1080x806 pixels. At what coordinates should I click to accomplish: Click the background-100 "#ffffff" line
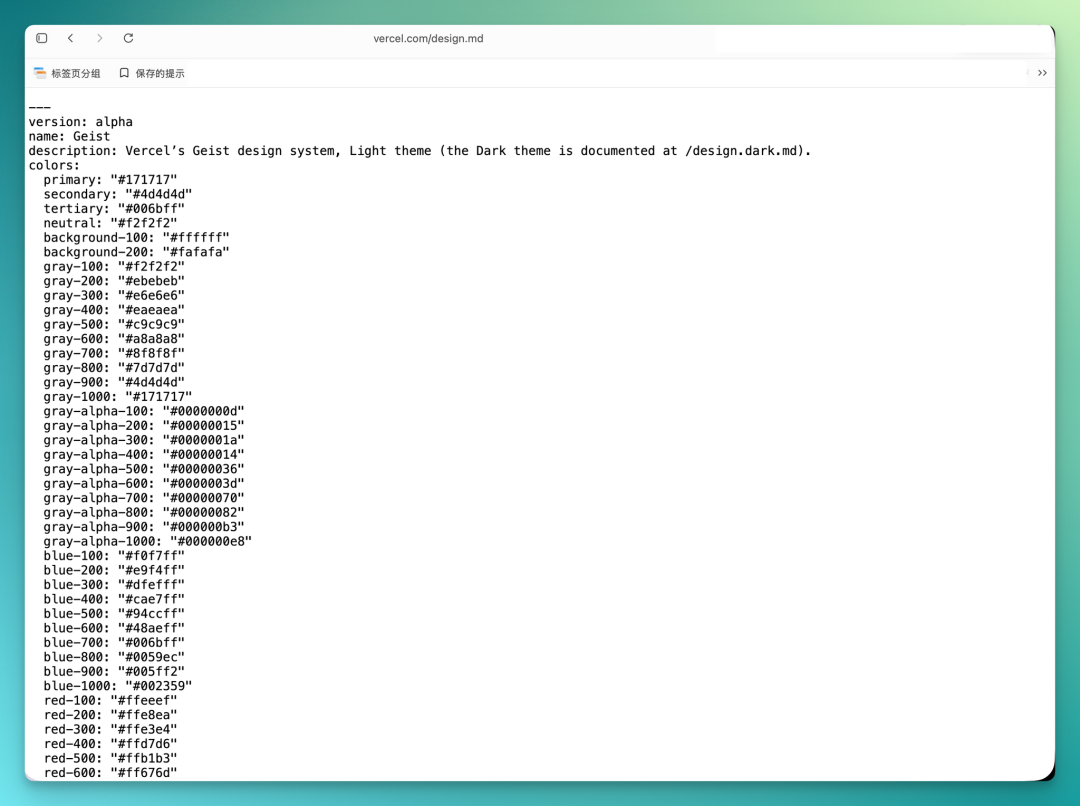[x=136, y=238]
